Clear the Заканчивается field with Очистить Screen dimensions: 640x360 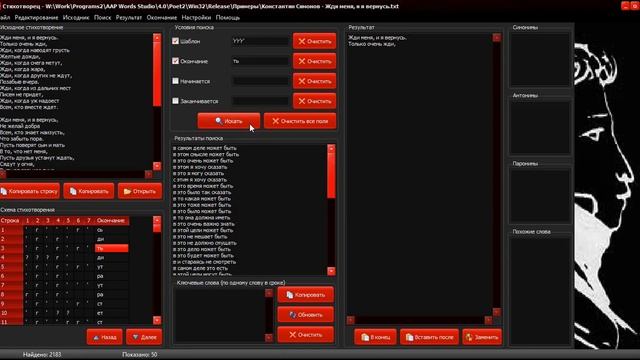point(314,101)
